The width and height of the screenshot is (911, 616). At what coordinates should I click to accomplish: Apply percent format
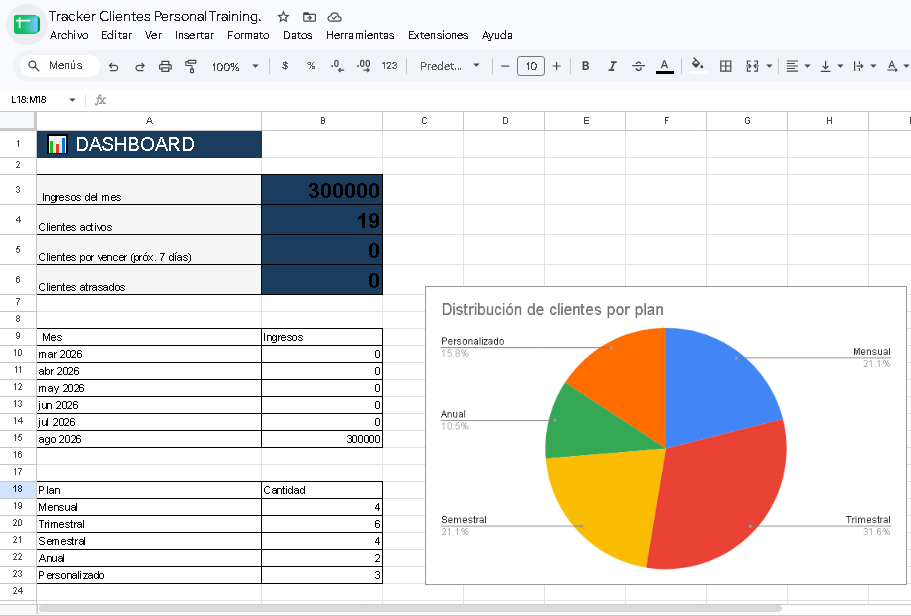[x=311, y=66]
